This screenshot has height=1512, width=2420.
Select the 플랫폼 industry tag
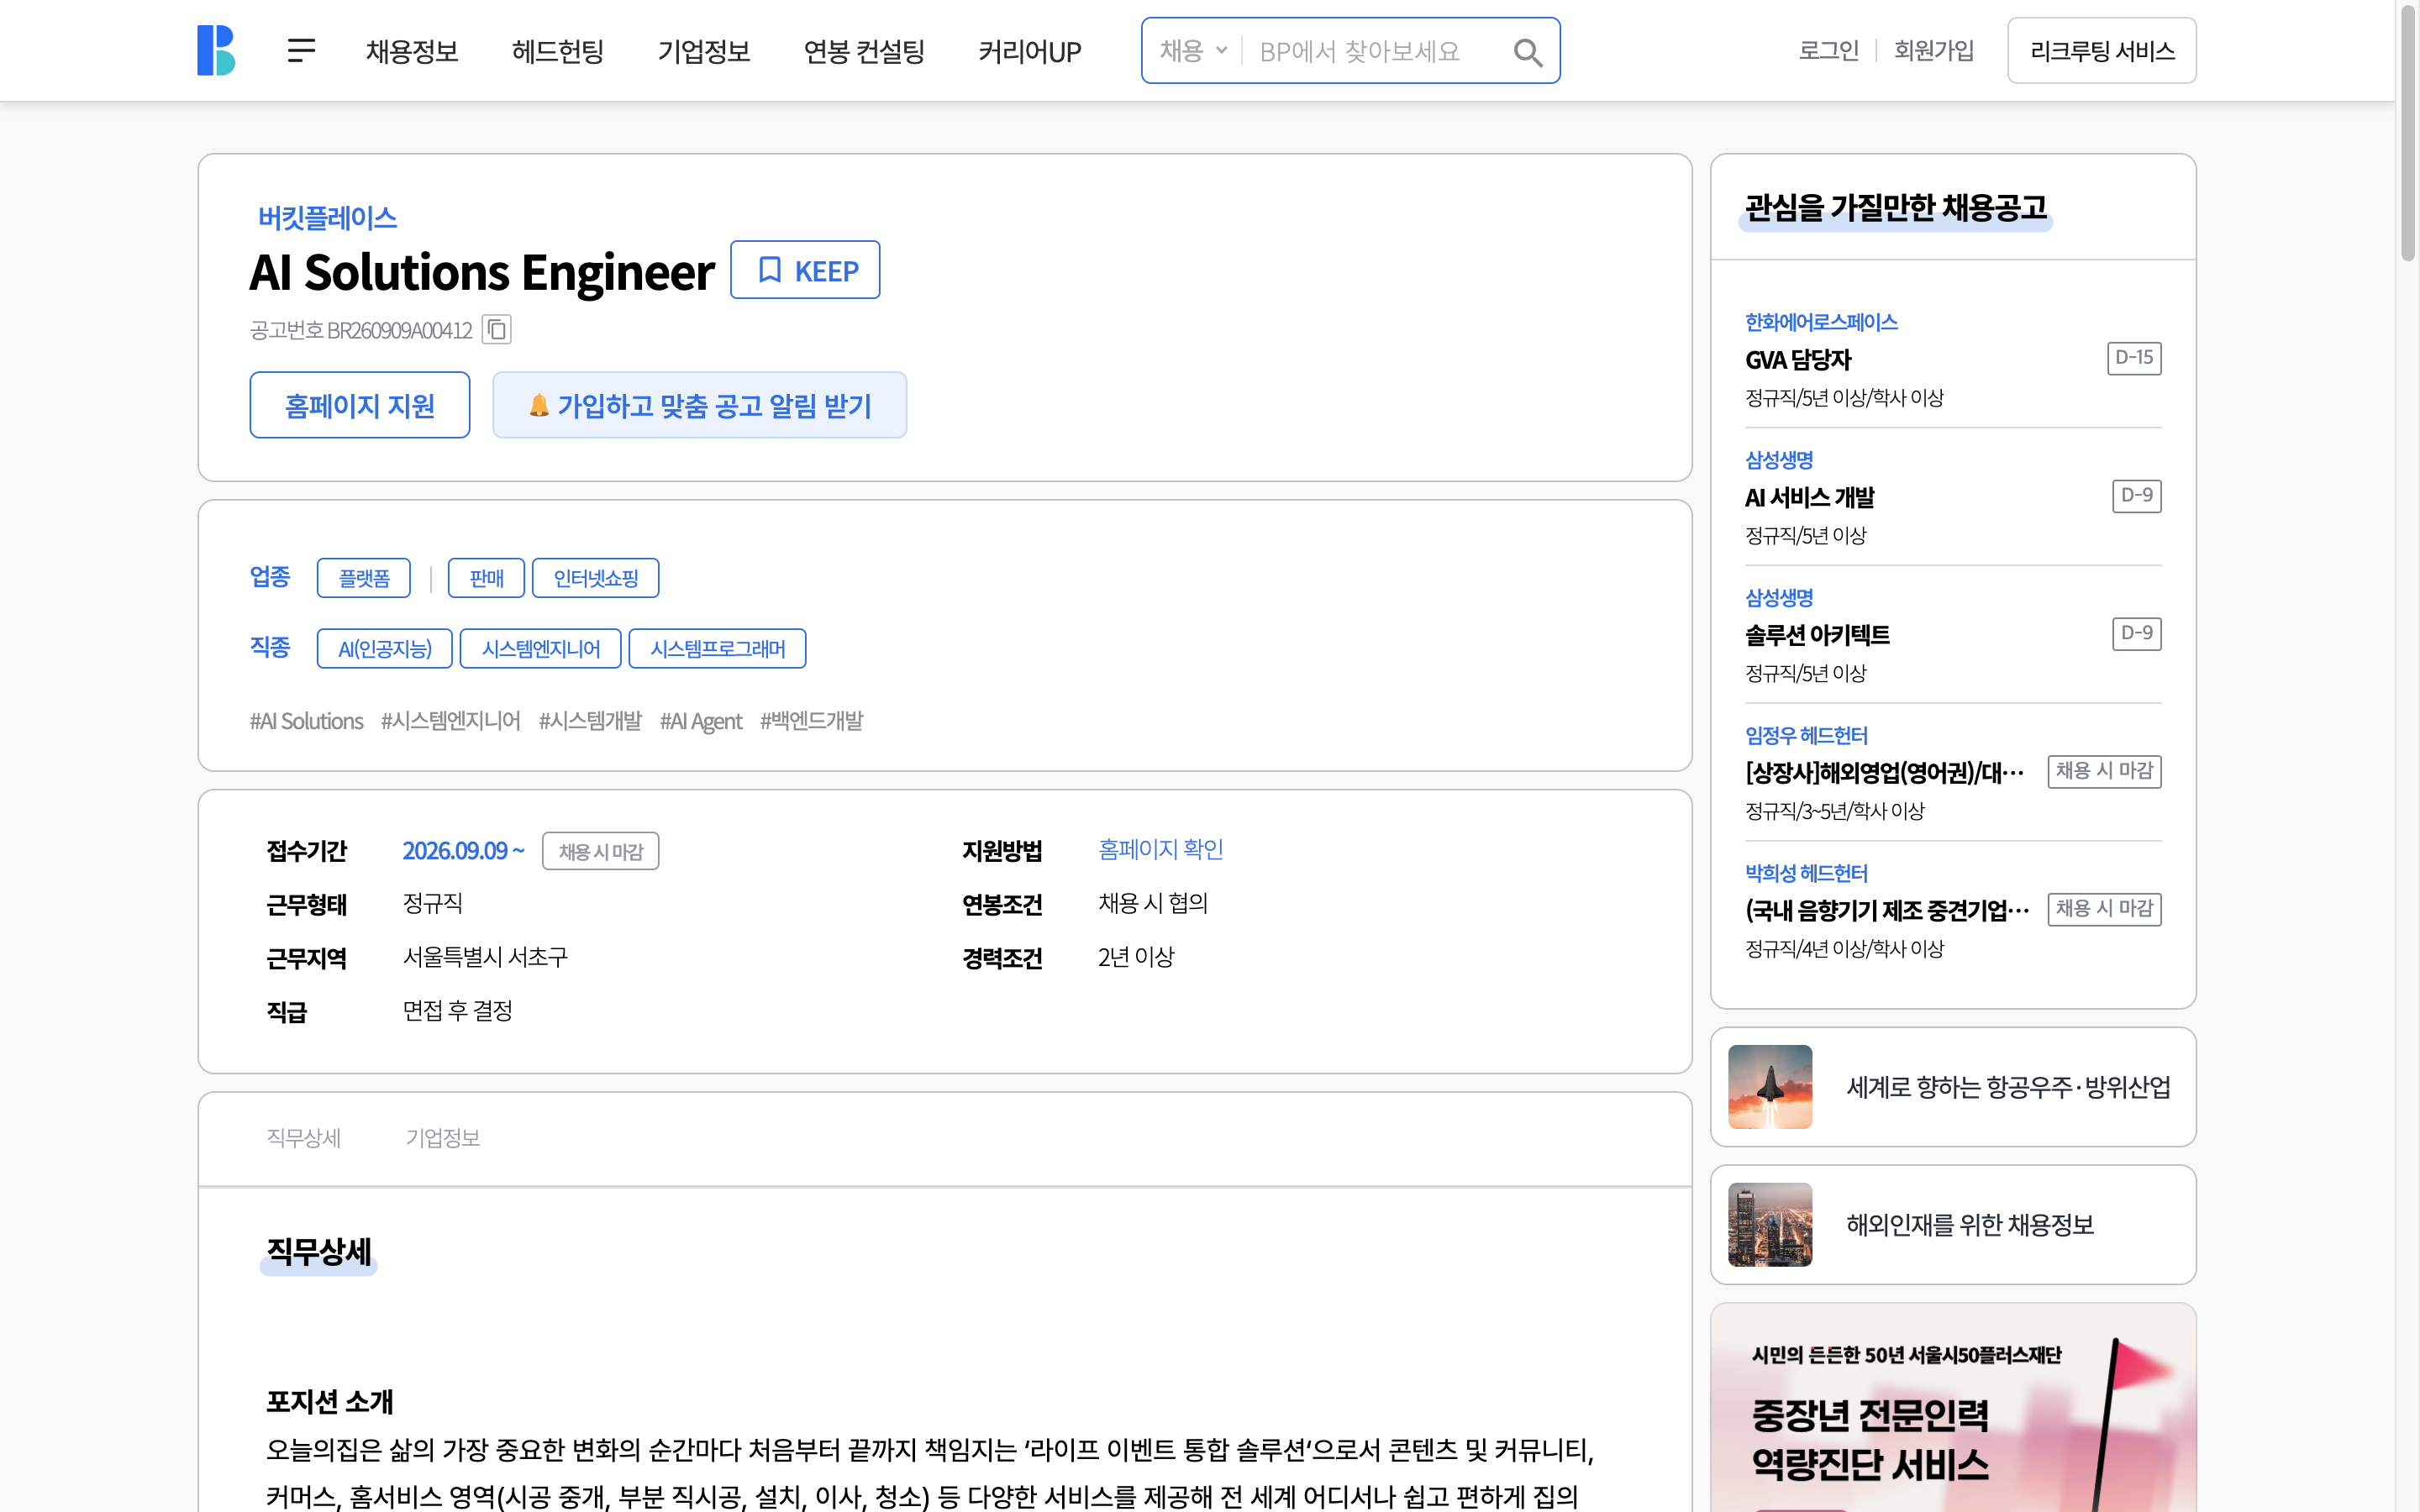pyautogui.click(x=364, y=578)
